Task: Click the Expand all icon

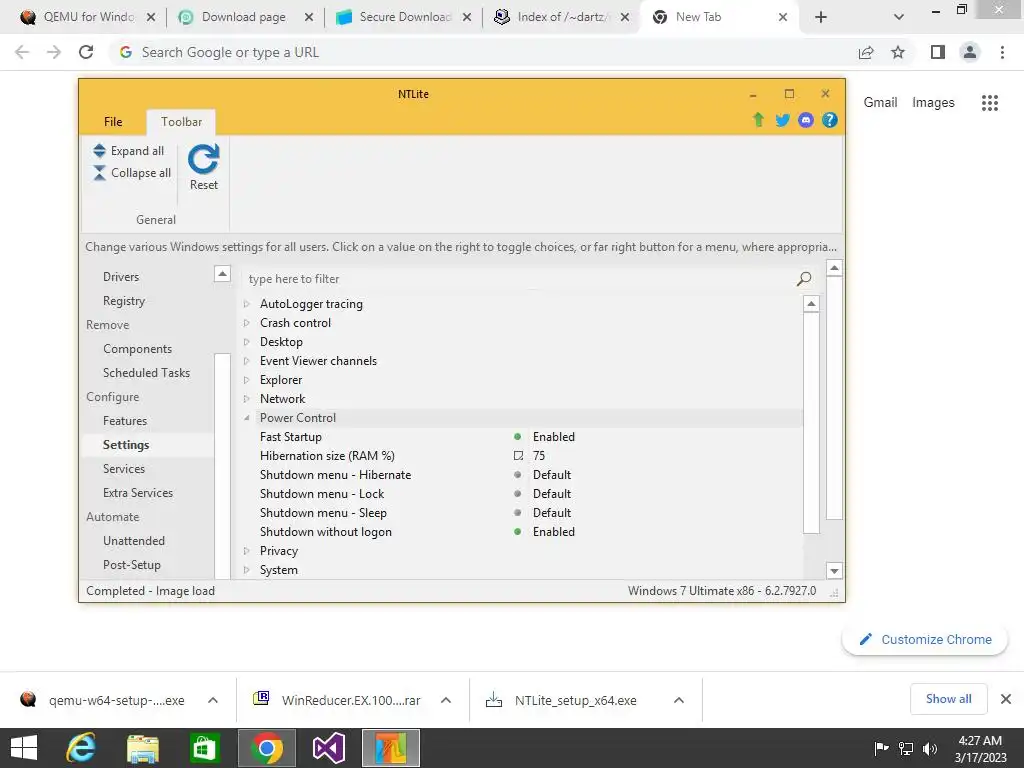Action: click(x=99, y=151)
